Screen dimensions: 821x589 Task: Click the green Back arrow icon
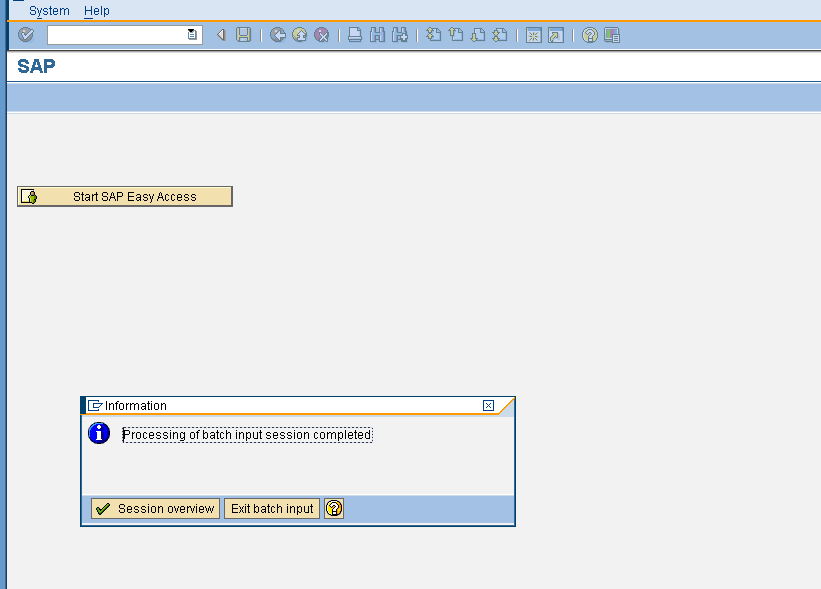coord(276,34)
